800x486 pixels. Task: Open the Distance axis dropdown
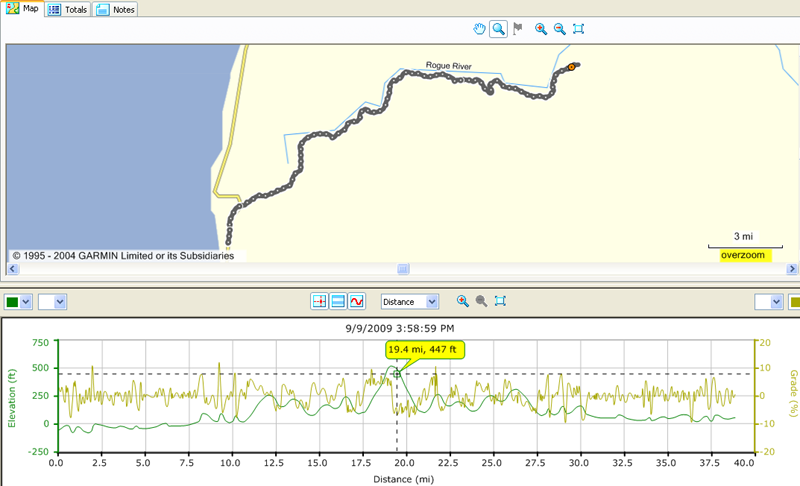[410, 302]
